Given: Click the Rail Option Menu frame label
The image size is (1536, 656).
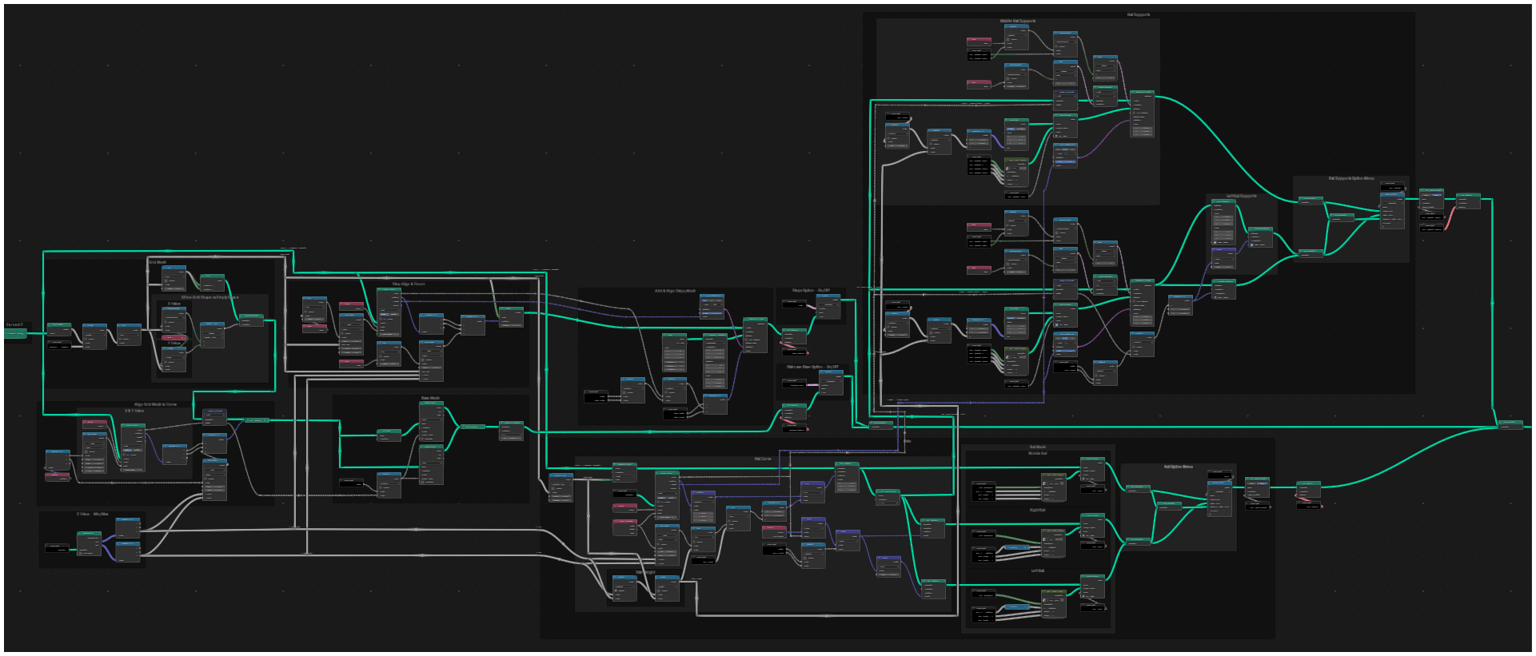Looking at the screenshot, I should pyautogui.click(x=1179, y=466).
